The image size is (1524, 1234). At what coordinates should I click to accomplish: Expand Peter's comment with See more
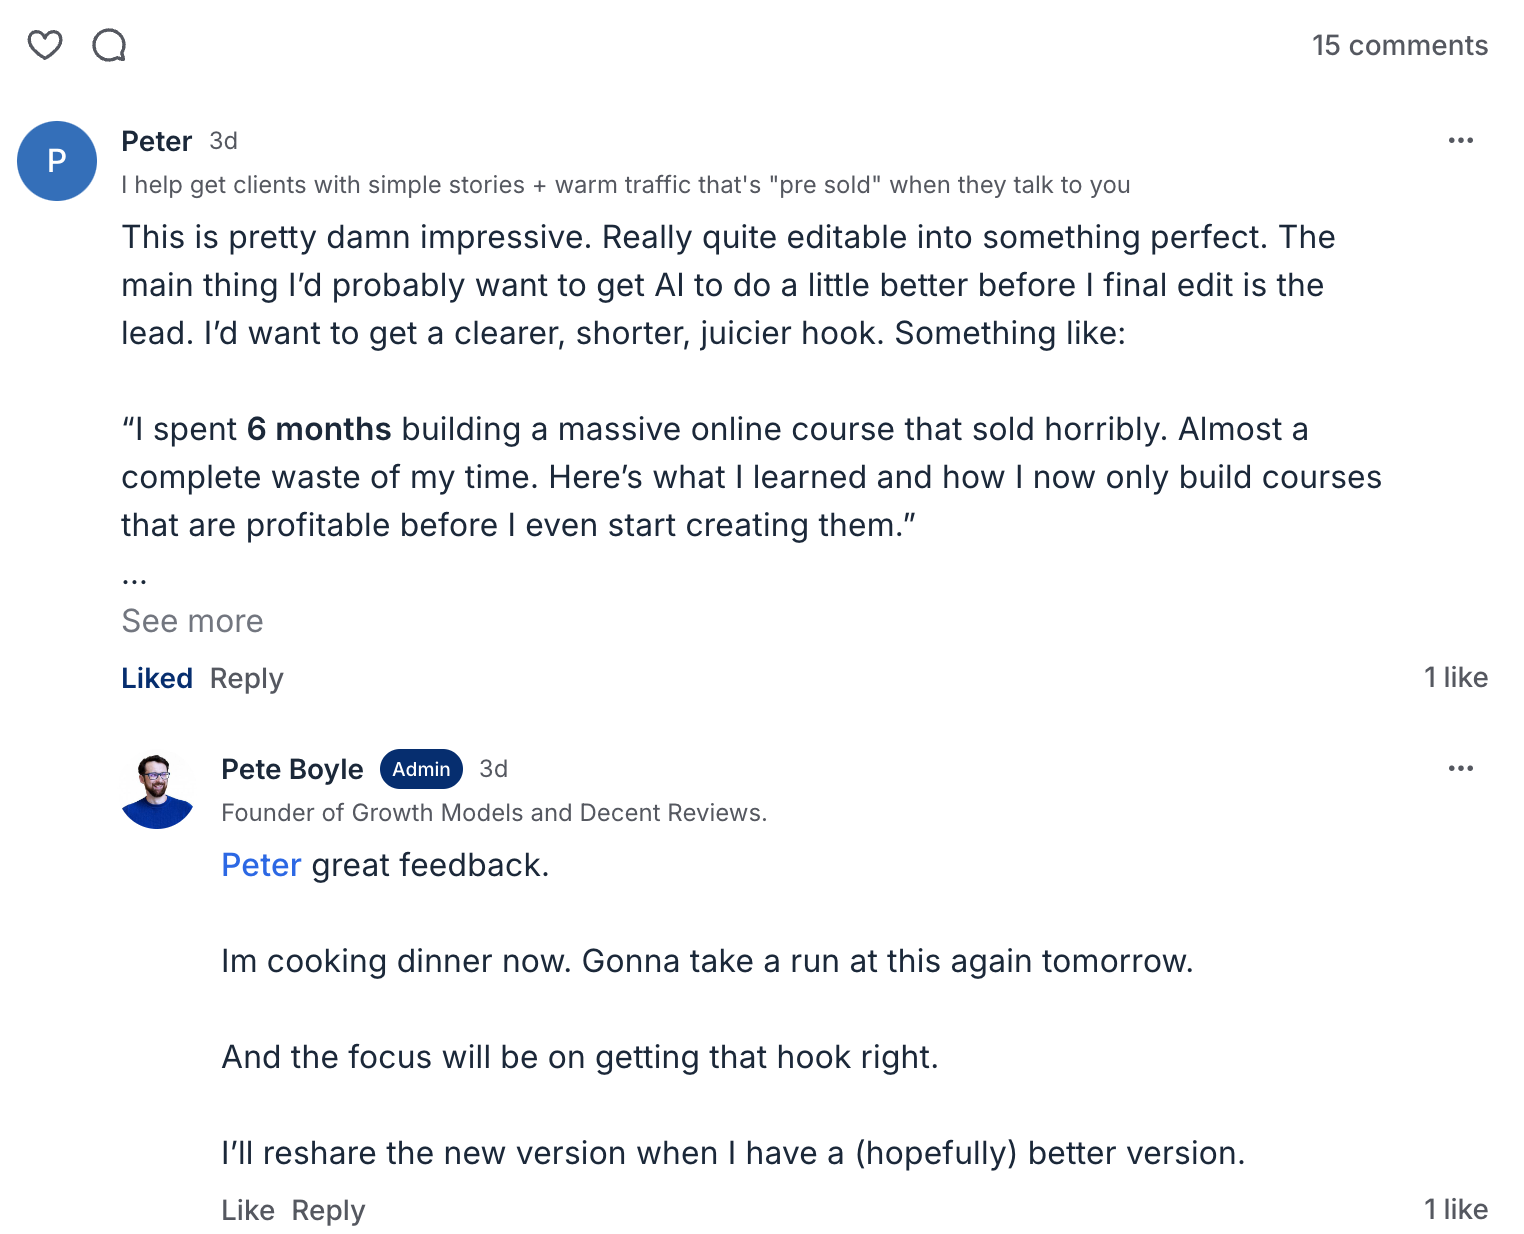tap(192, 621)
